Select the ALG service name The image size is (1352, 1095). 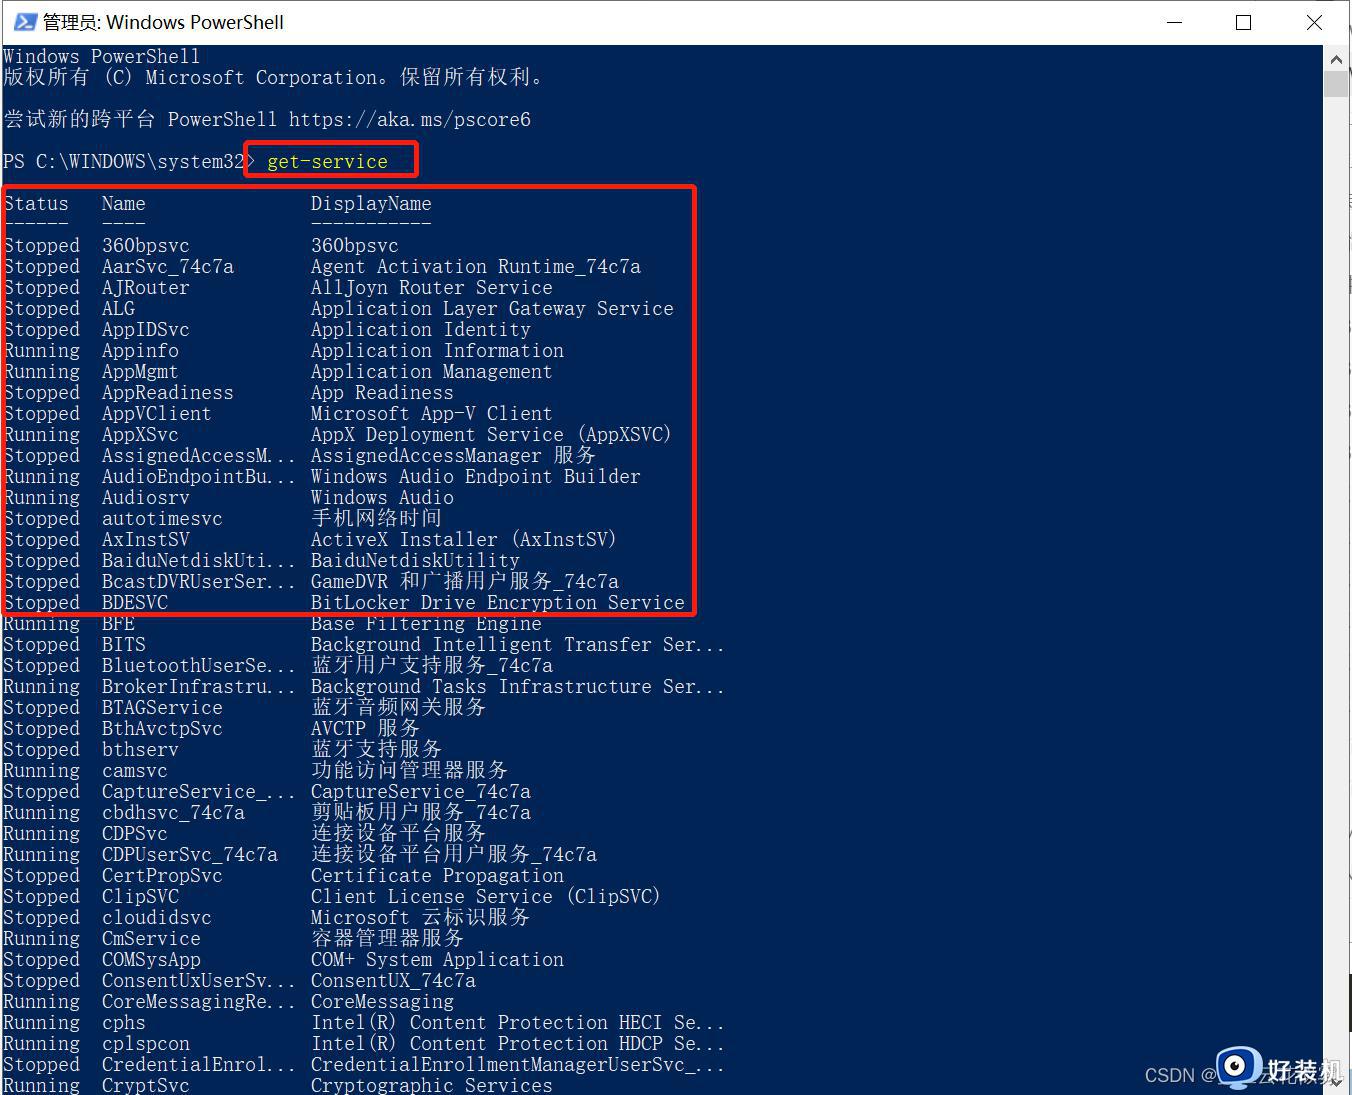click(118, 309)
